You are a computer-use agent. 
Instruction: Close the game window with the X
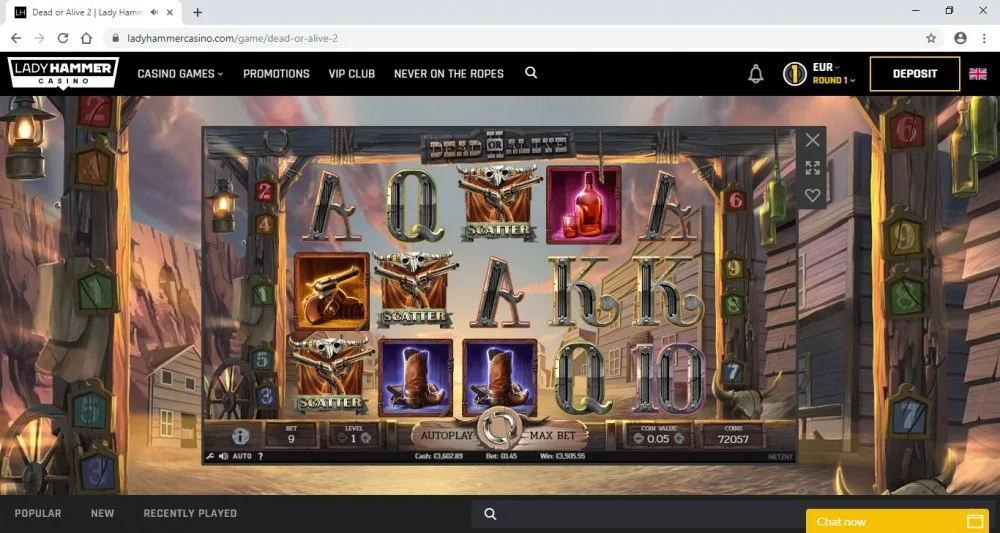click(x=812, y=140)
